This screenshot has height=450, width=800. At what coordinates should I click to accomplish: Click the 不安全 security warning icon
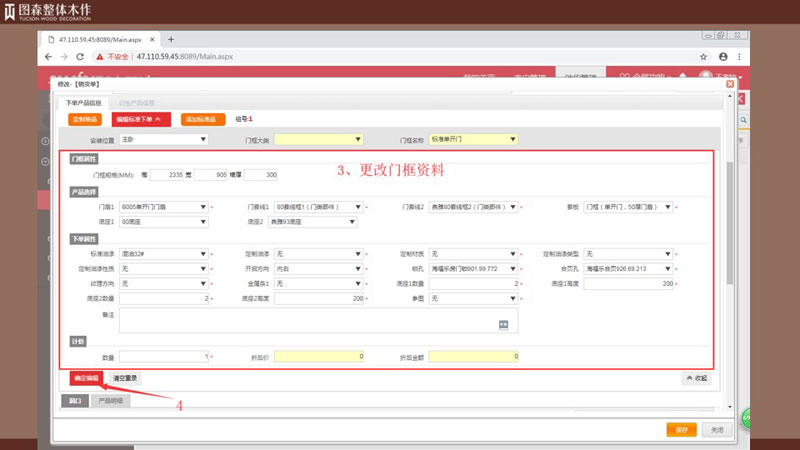[101, 57]
